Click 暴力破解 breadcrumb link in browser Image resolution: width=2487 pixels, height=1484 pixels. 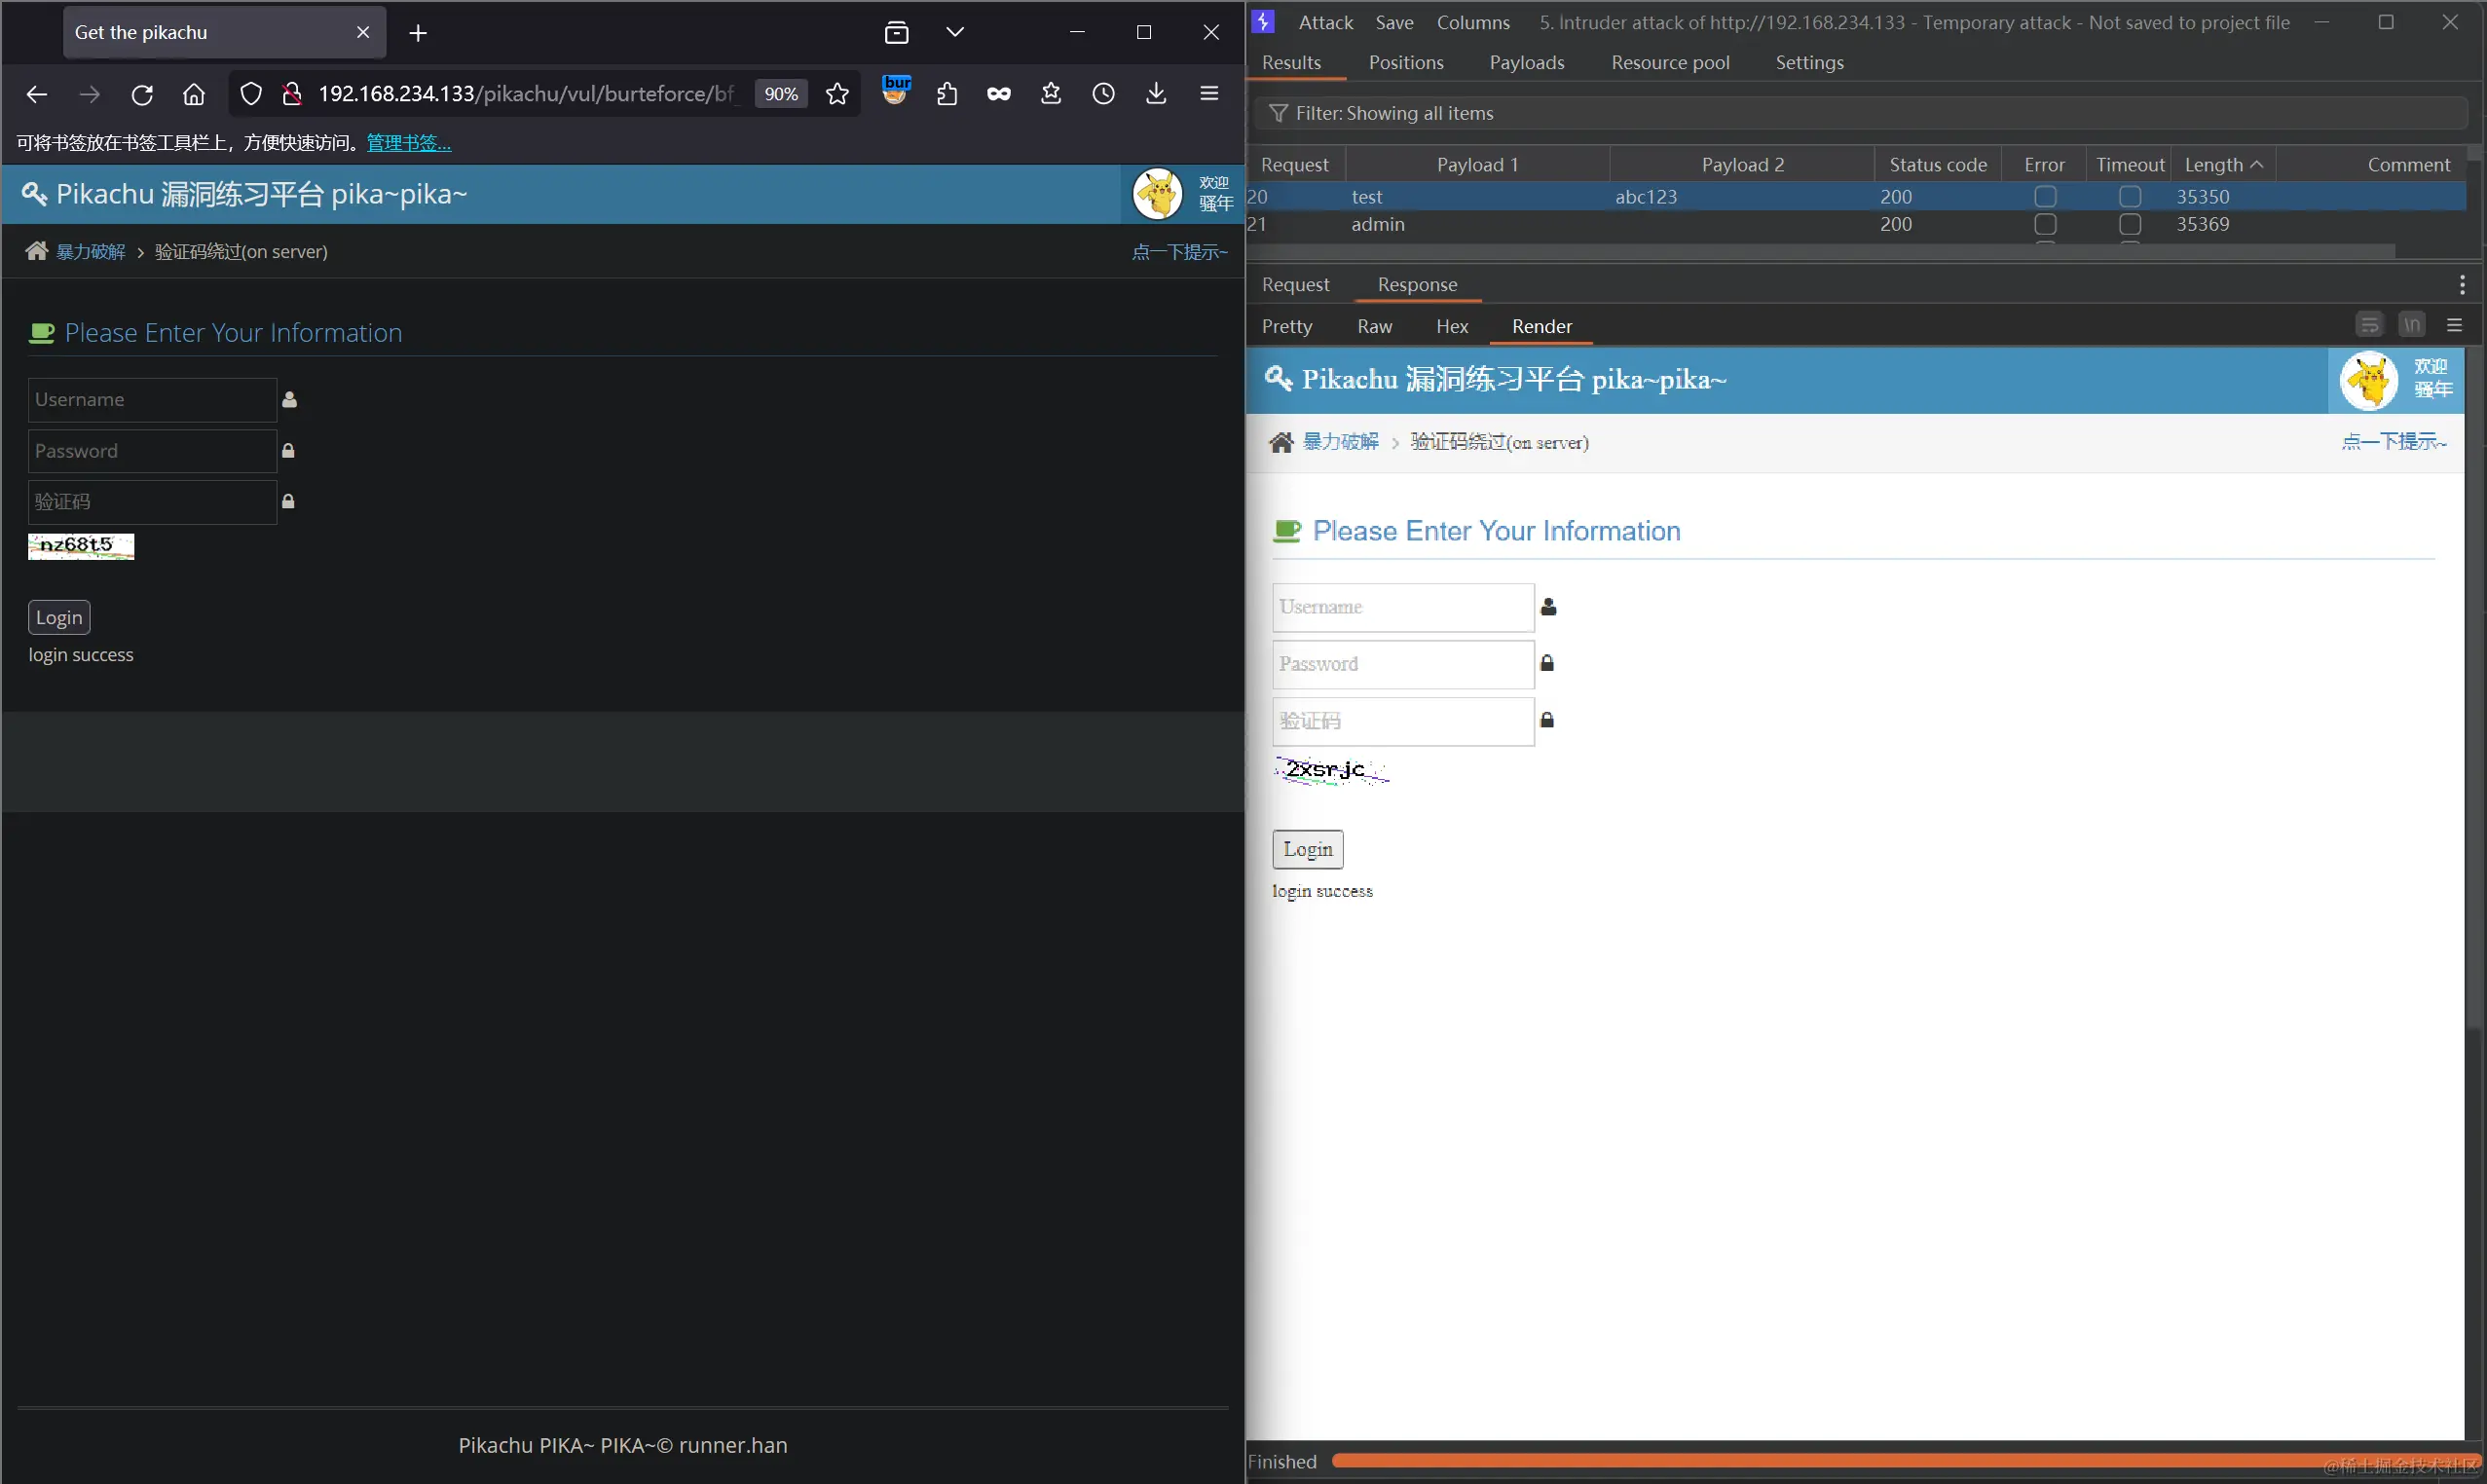[x=91, y=252]
